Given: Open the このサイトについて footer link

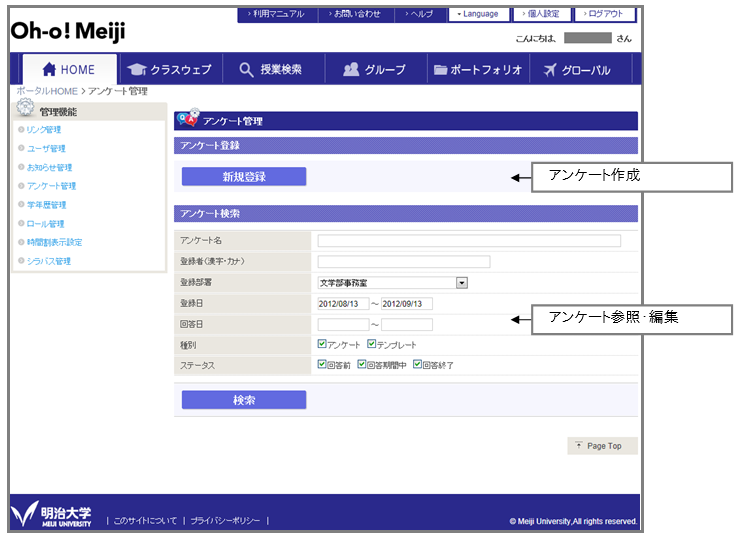Looking at the screenshot, I should 145,520.
